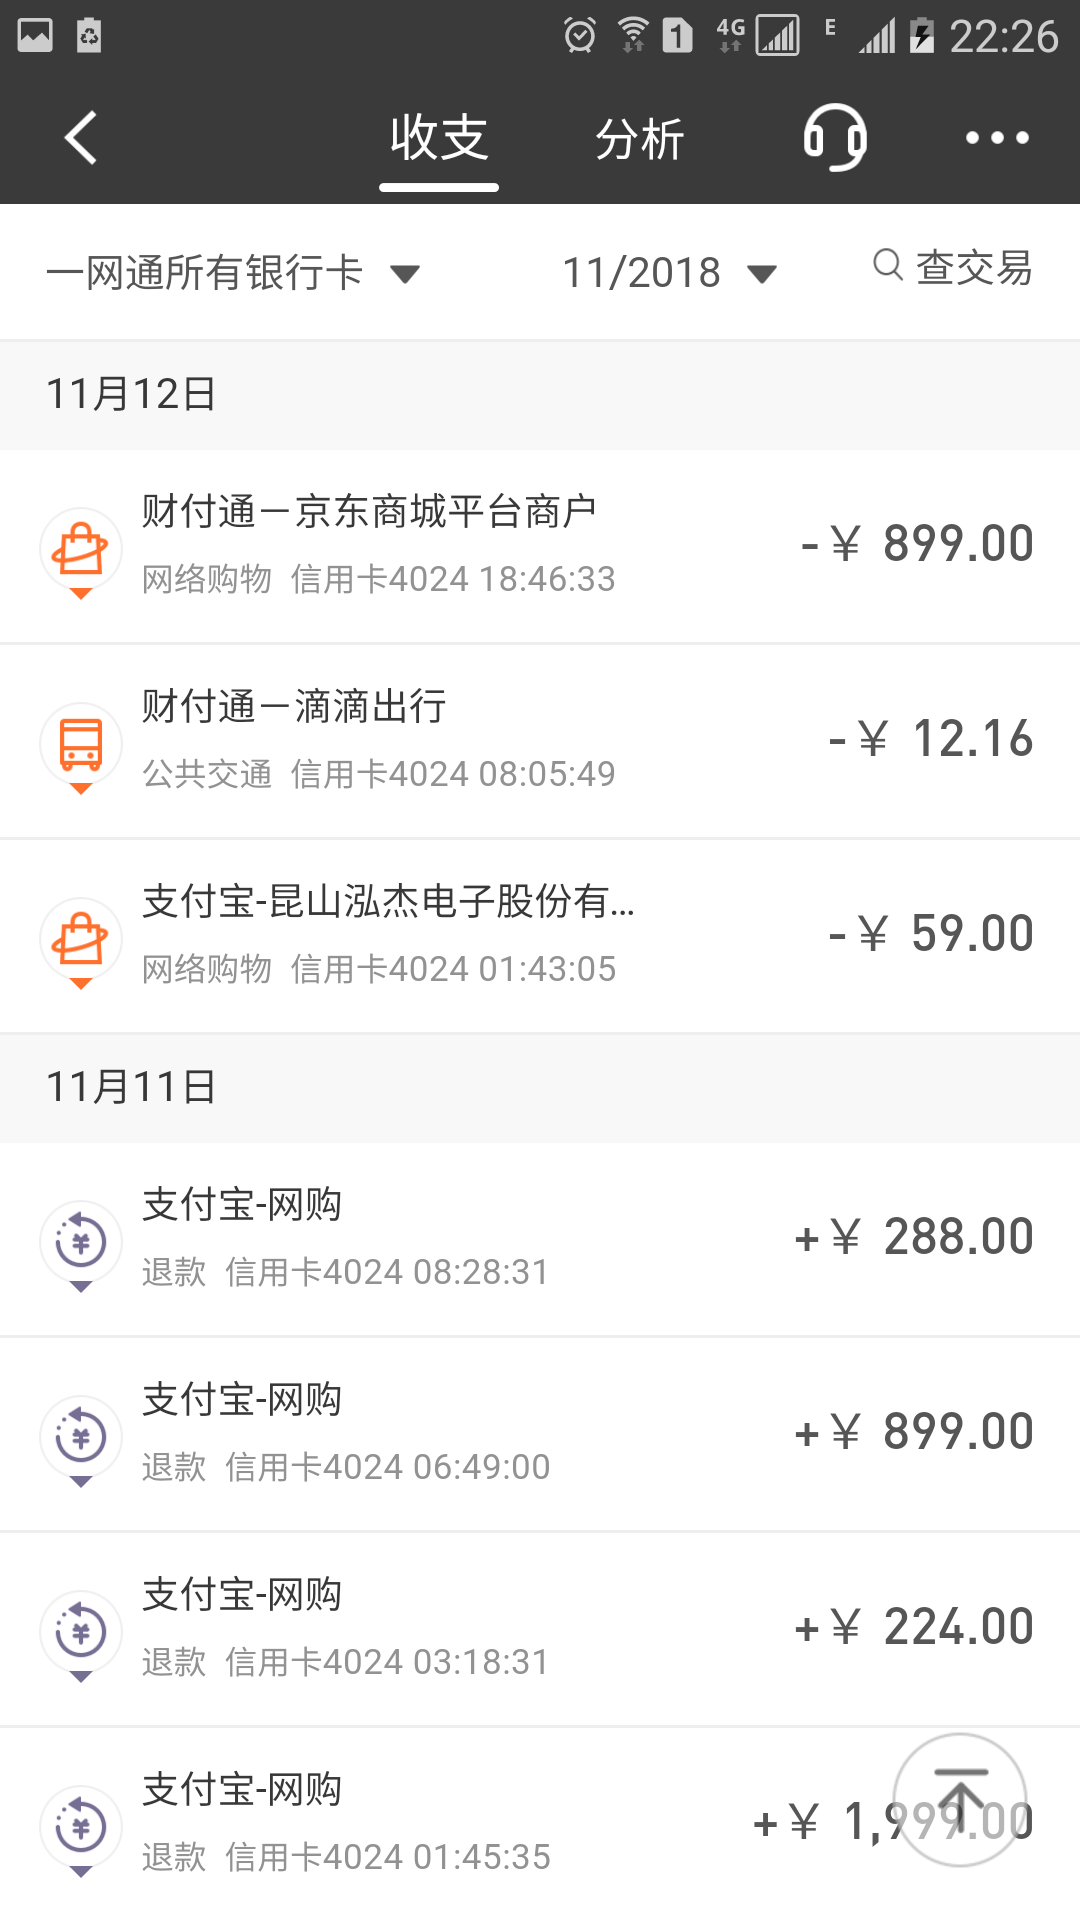The width and height of the screenshot is (1080, 1920).
Task: Tap the 查交易 search link
Action: click(x=974, y=267)
